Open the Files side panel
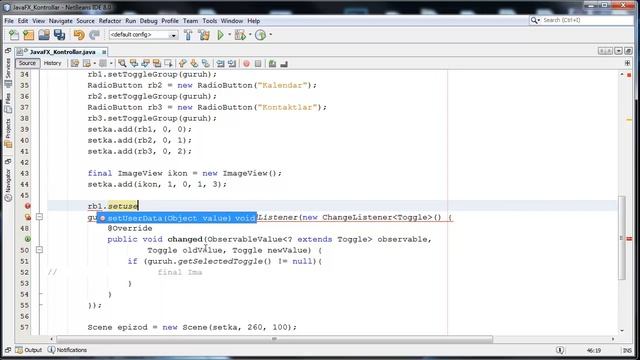Viewport: 640px width, 360px height. pos(8,103)
